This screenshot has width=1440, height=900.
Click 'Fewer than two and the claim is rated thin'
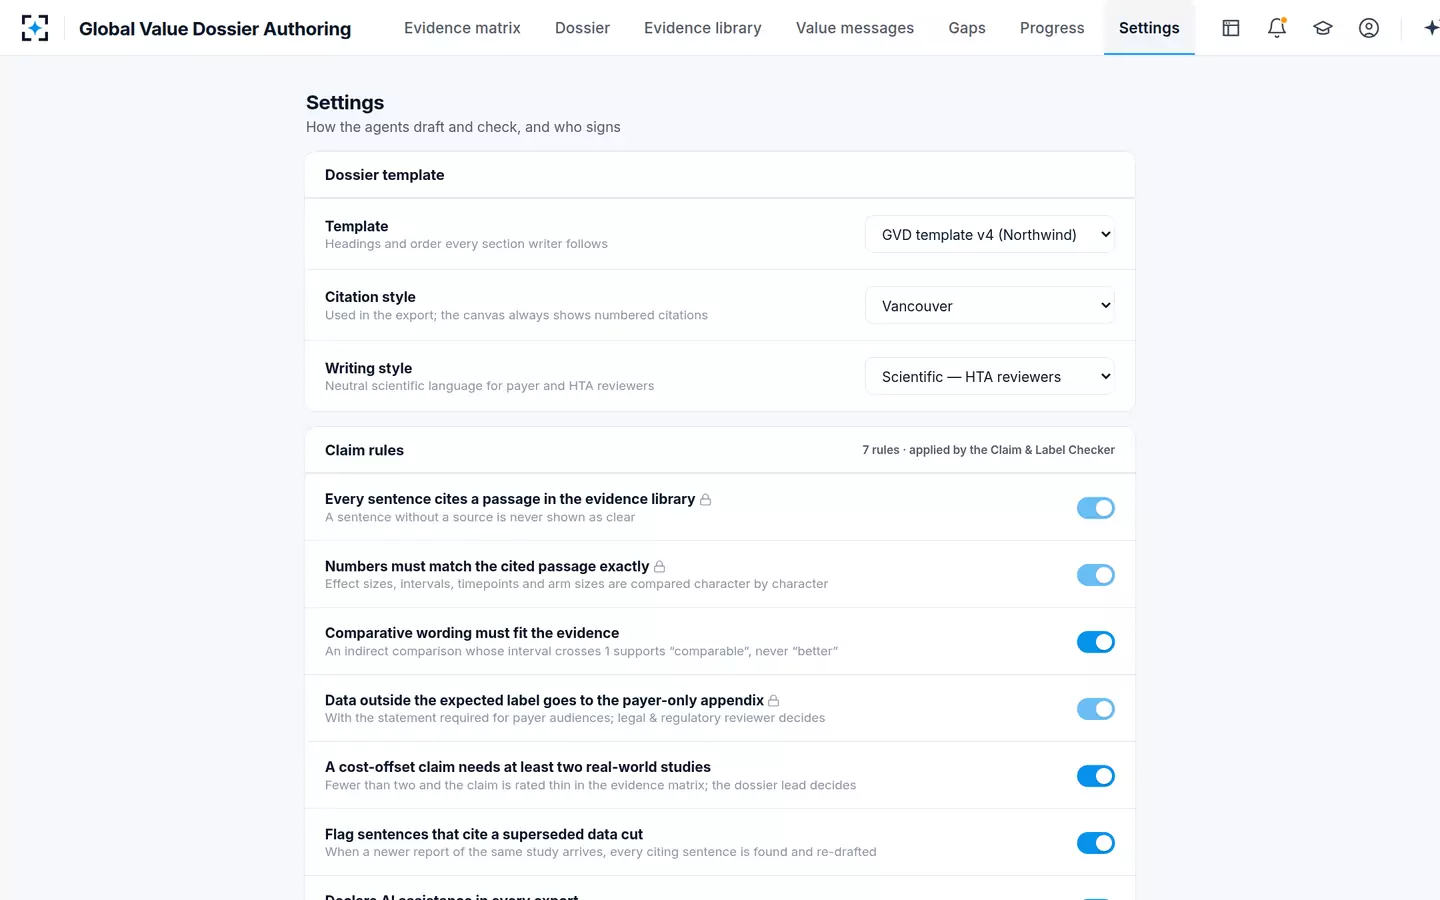(x=590, y=785)
